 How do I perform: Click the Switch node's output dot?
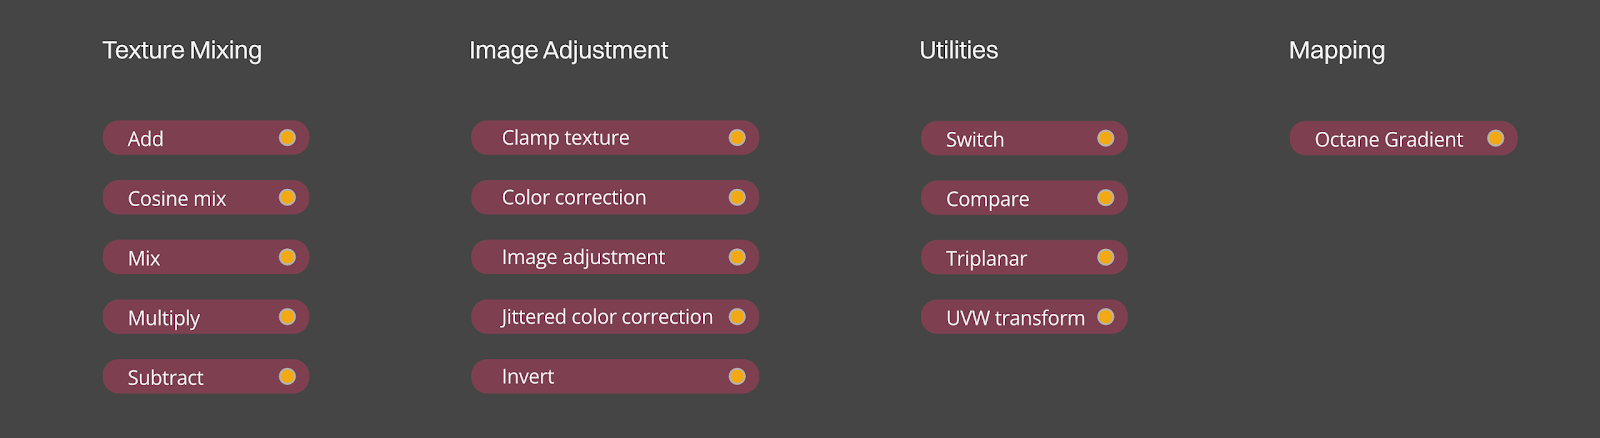click(1105, 138)
